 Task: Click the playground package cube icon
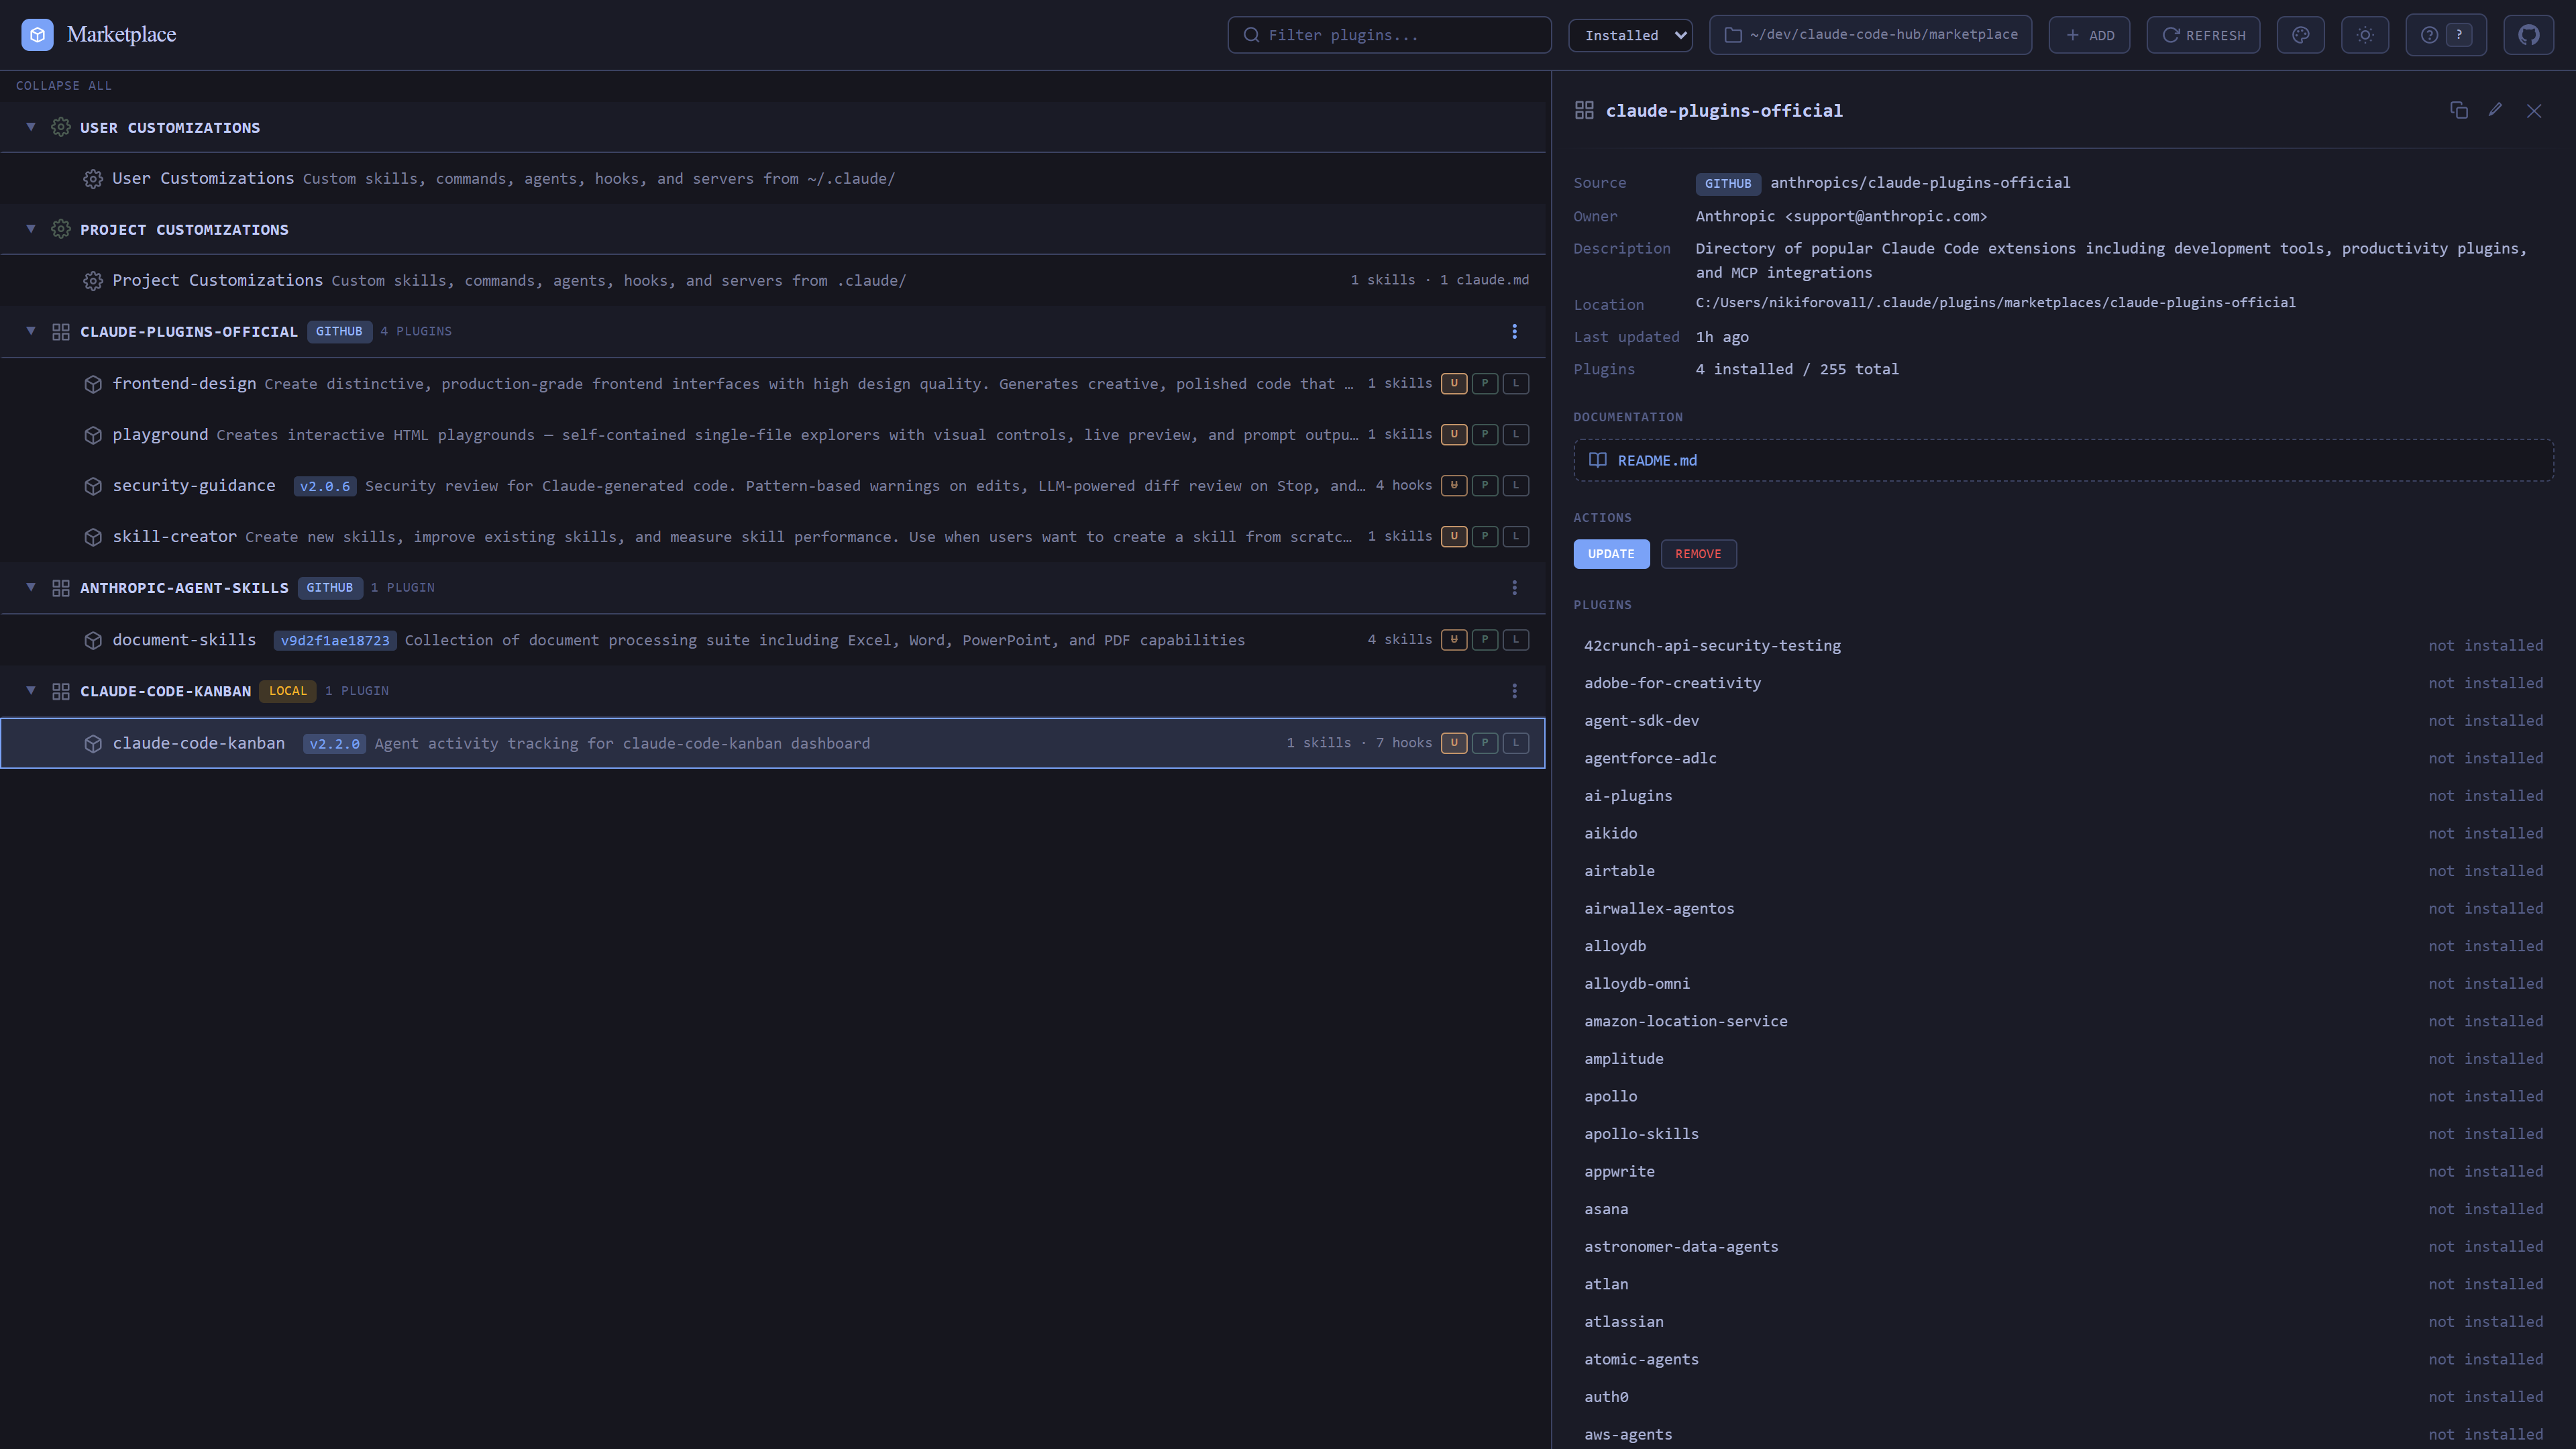pyautogui.click(x=93, y=435)
